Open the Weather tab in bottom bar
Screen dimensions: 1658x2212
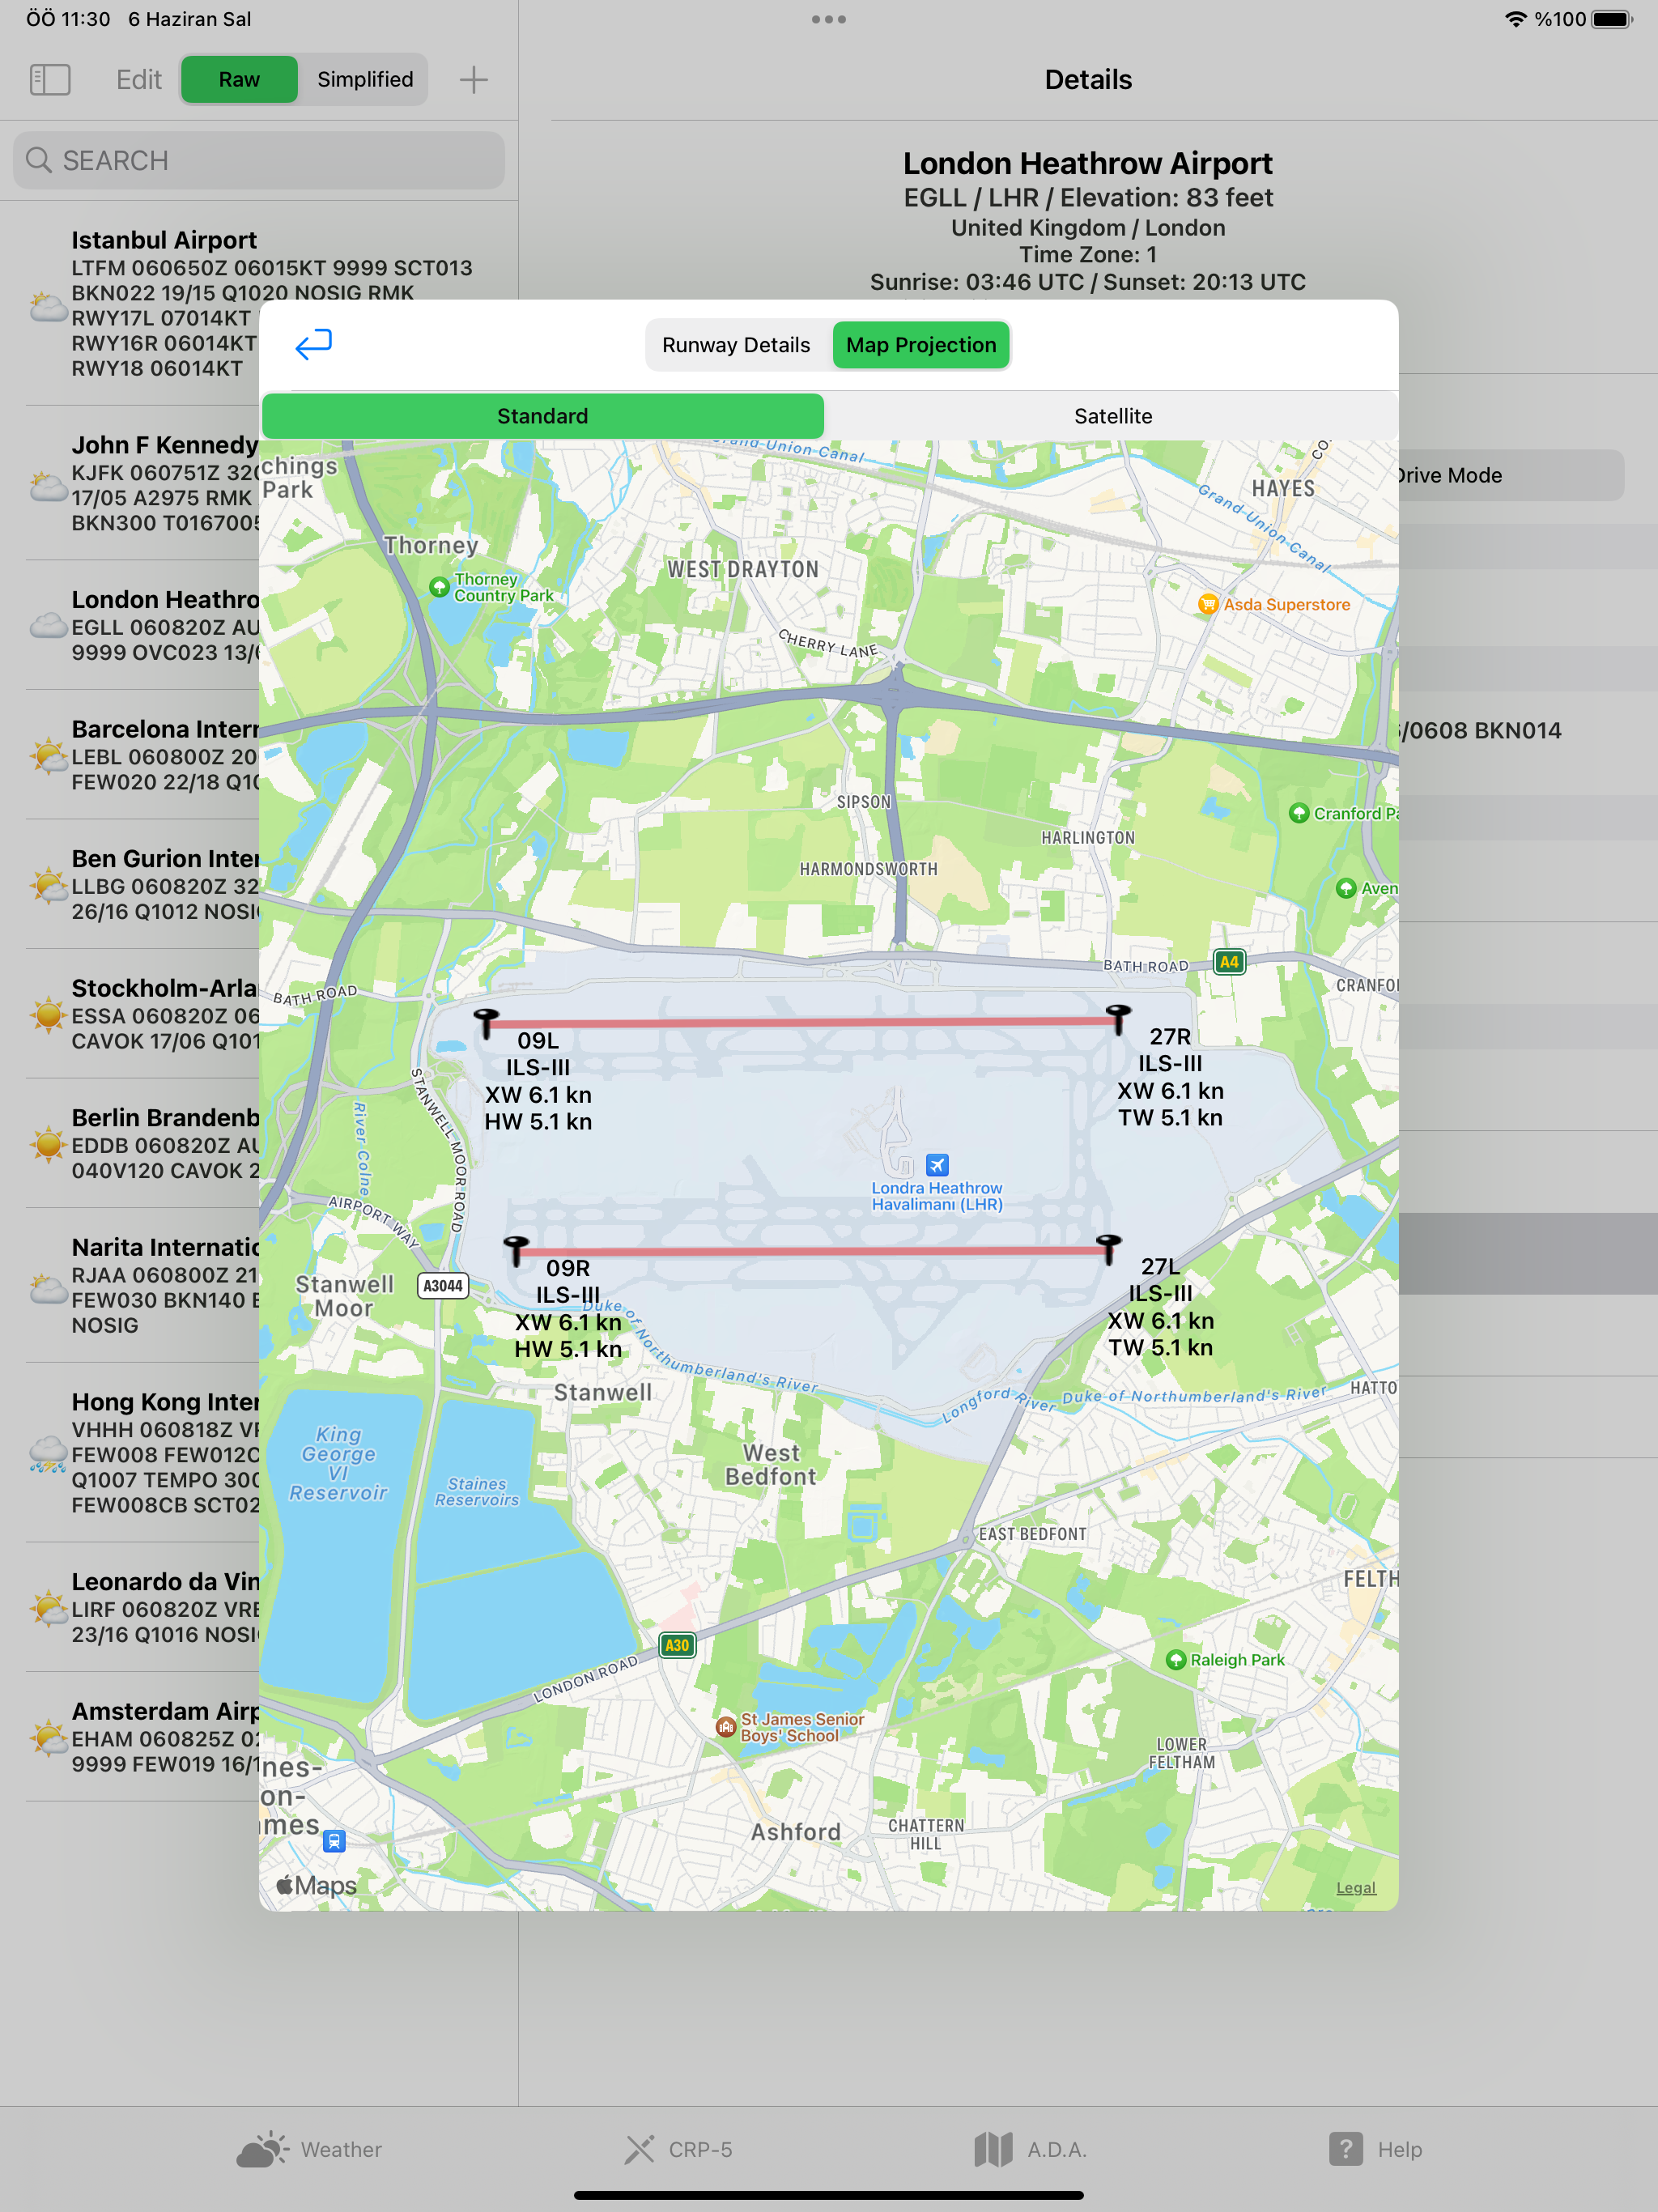coord(310,2150)
